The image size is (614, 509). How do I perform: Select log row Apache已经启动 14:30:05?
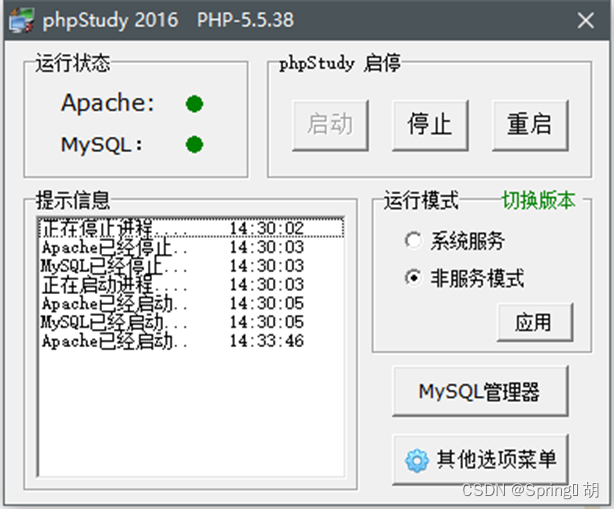pyautogui.click(x=191, y=303)
